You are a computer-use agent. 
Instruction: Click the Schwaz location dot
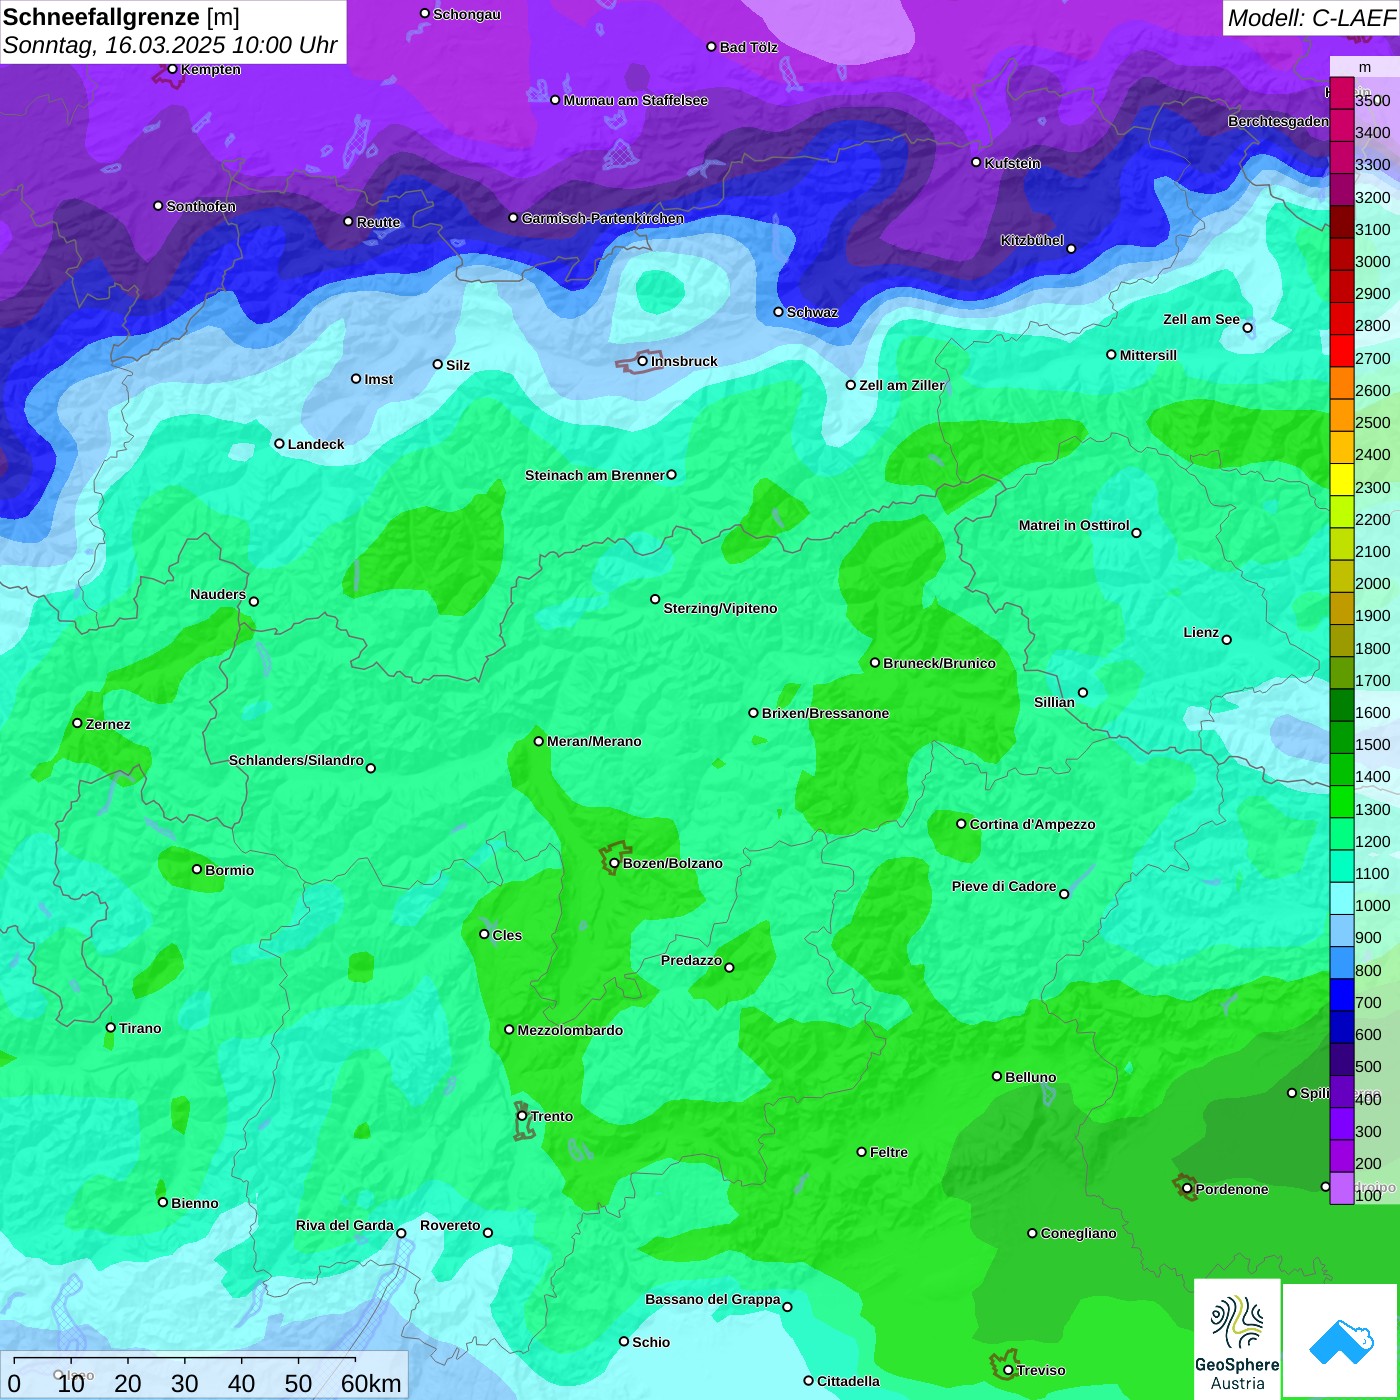tap(778, 312)
